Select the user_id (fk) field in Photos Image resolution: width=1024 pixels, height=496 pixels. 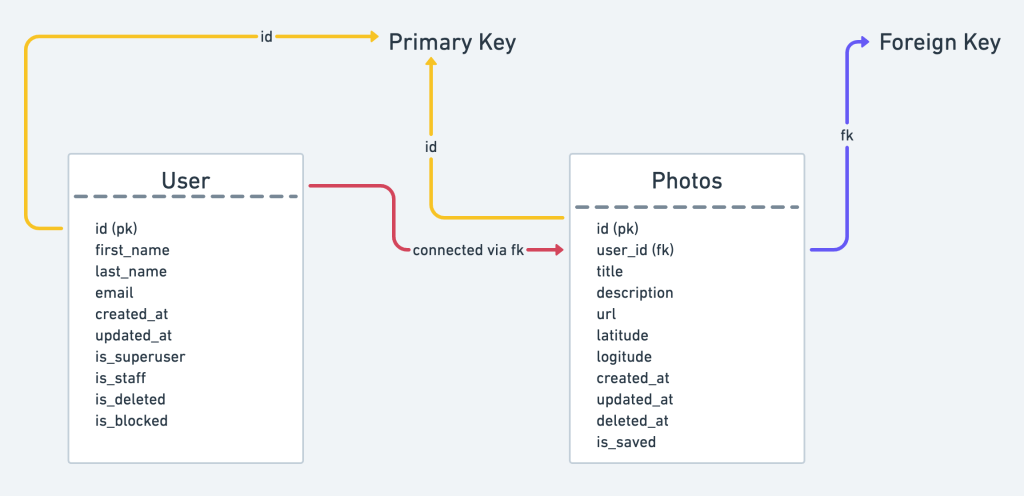tap(635, 250)
